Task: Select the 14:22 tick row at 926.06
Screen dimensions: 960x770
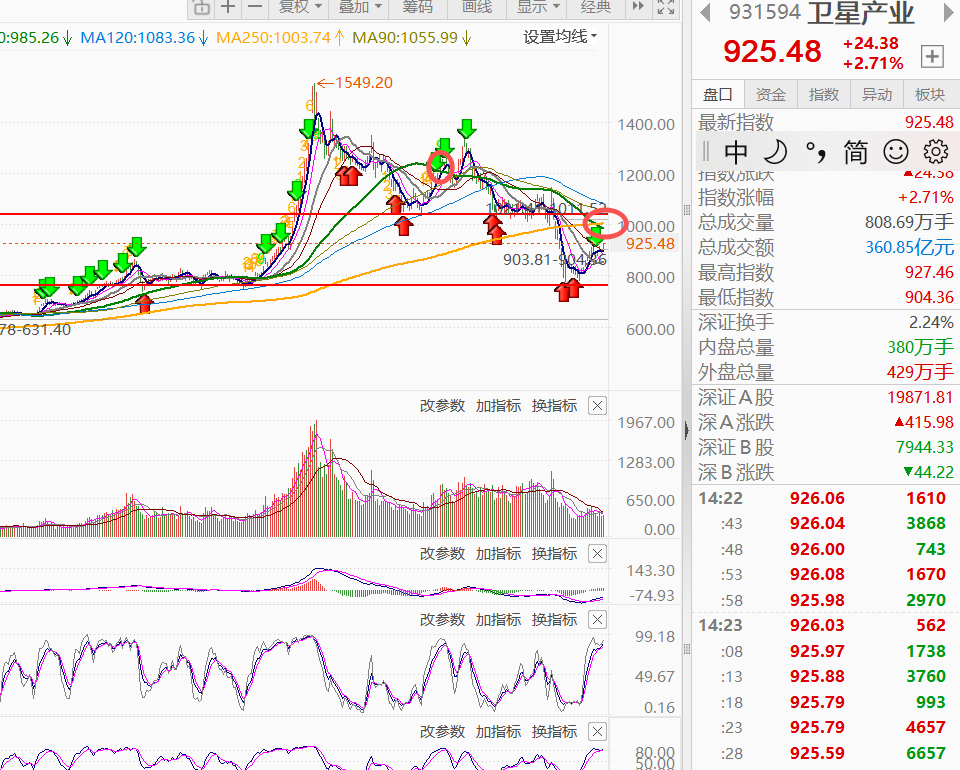Action: [x=826, y=498]
